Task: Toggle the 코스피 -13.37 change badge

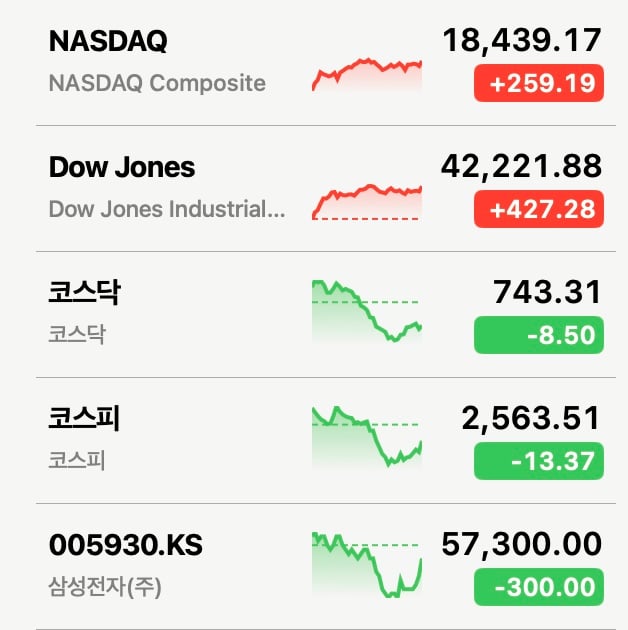Action: tap(539, 461)
